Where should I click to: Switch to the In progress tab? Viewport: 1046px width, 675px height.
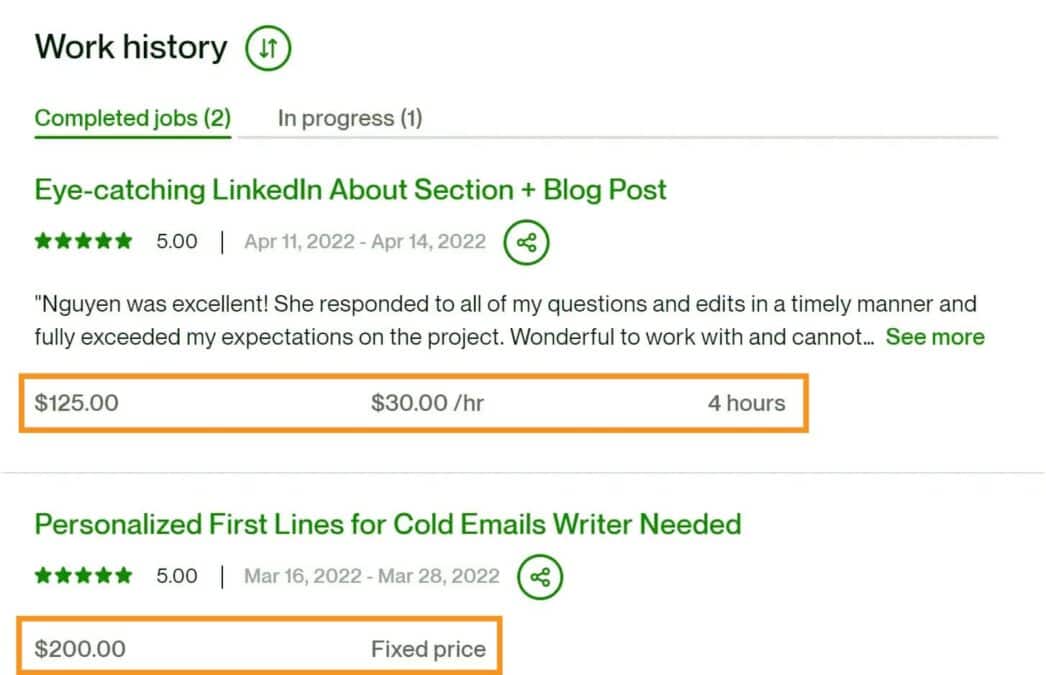pos(349,117)
